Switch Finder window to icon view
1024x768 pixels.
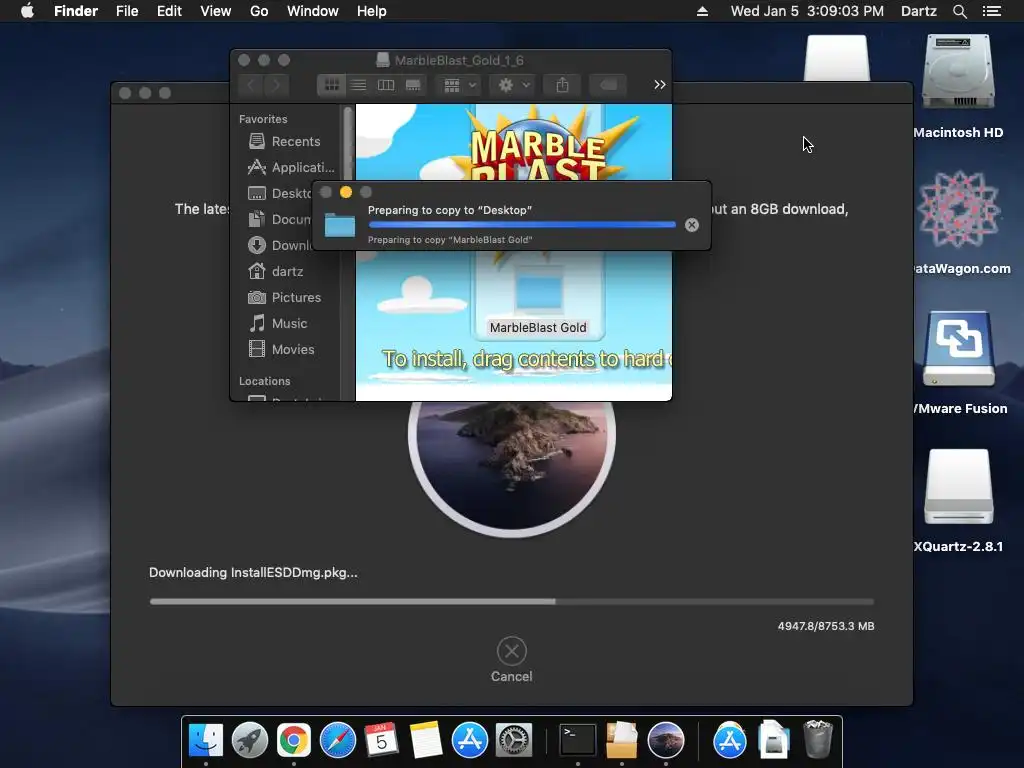(332, 85)
